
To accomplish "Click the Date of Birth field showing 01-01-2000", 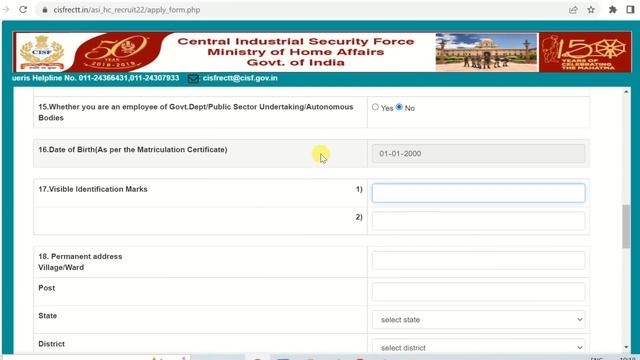I will [x=478, y=153].
